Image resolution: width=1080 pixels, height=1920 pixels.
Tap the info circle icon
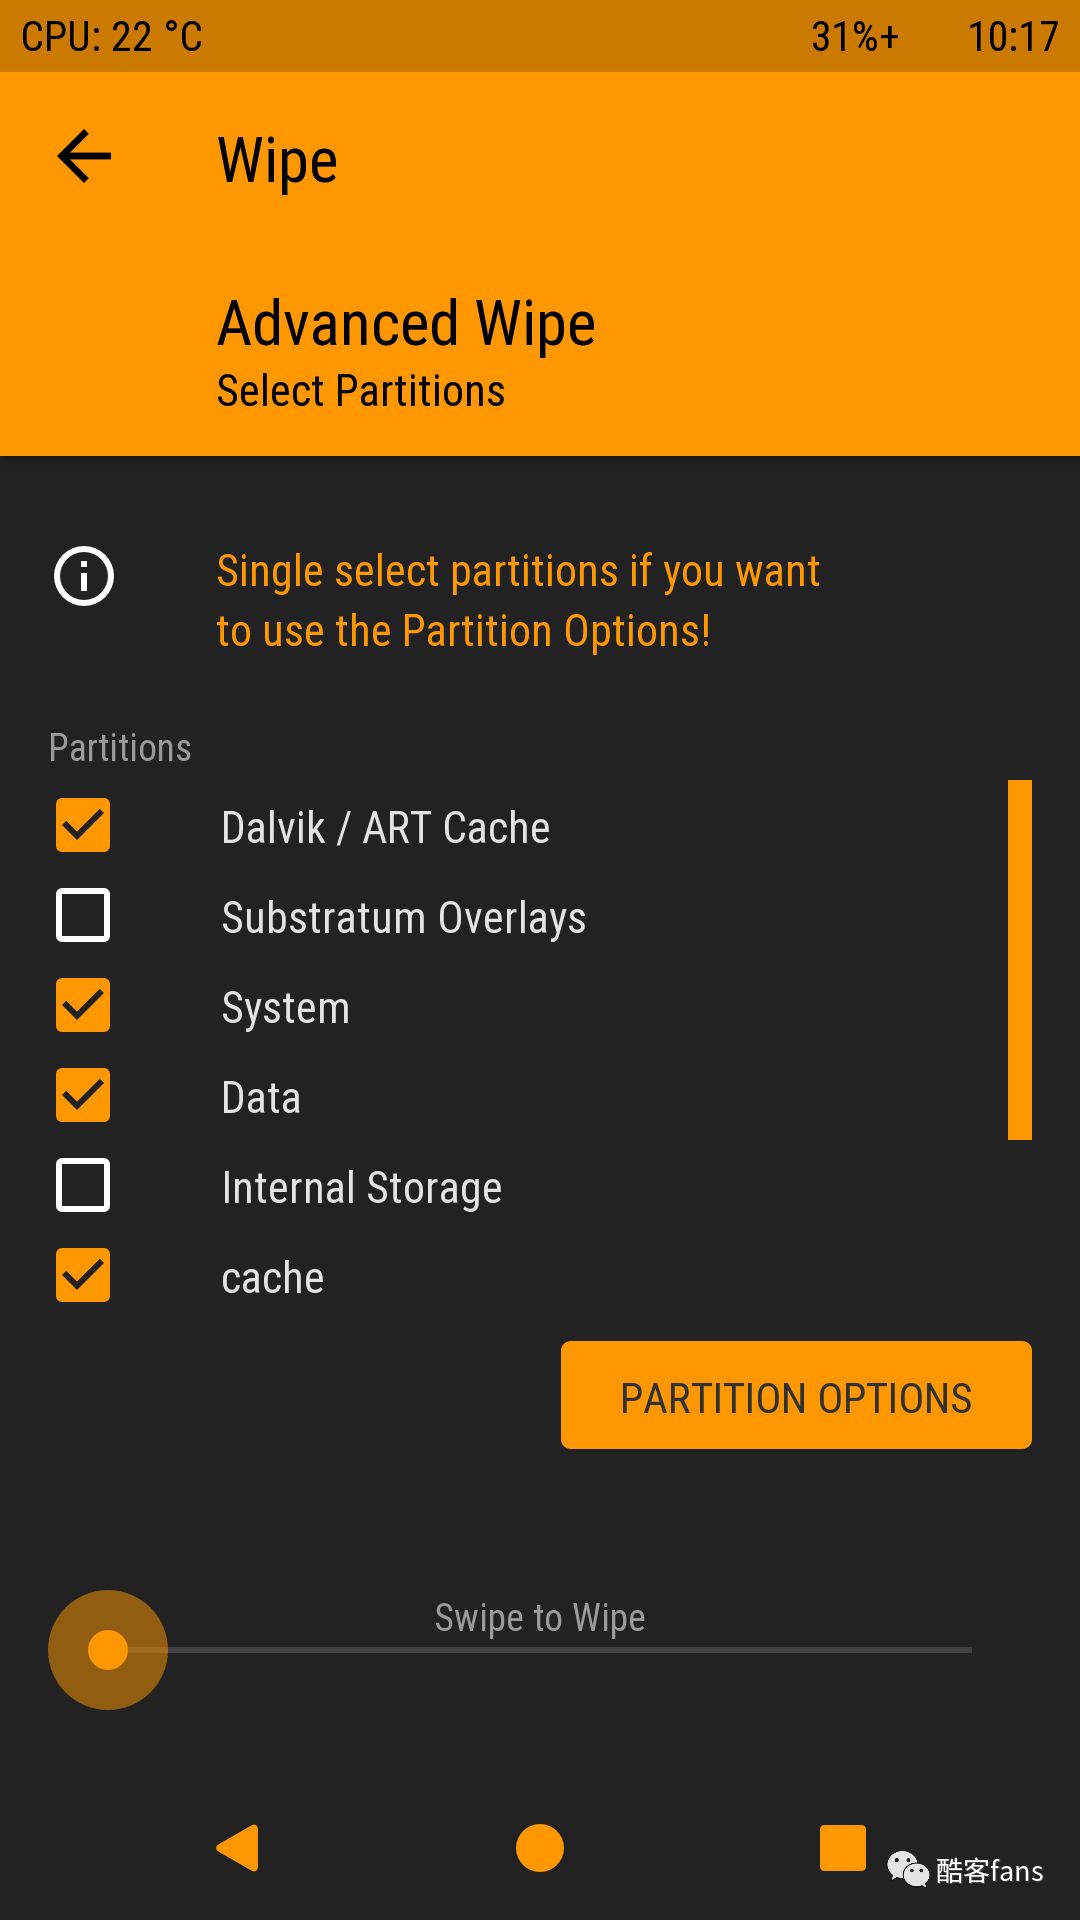[x=84, y=576]
